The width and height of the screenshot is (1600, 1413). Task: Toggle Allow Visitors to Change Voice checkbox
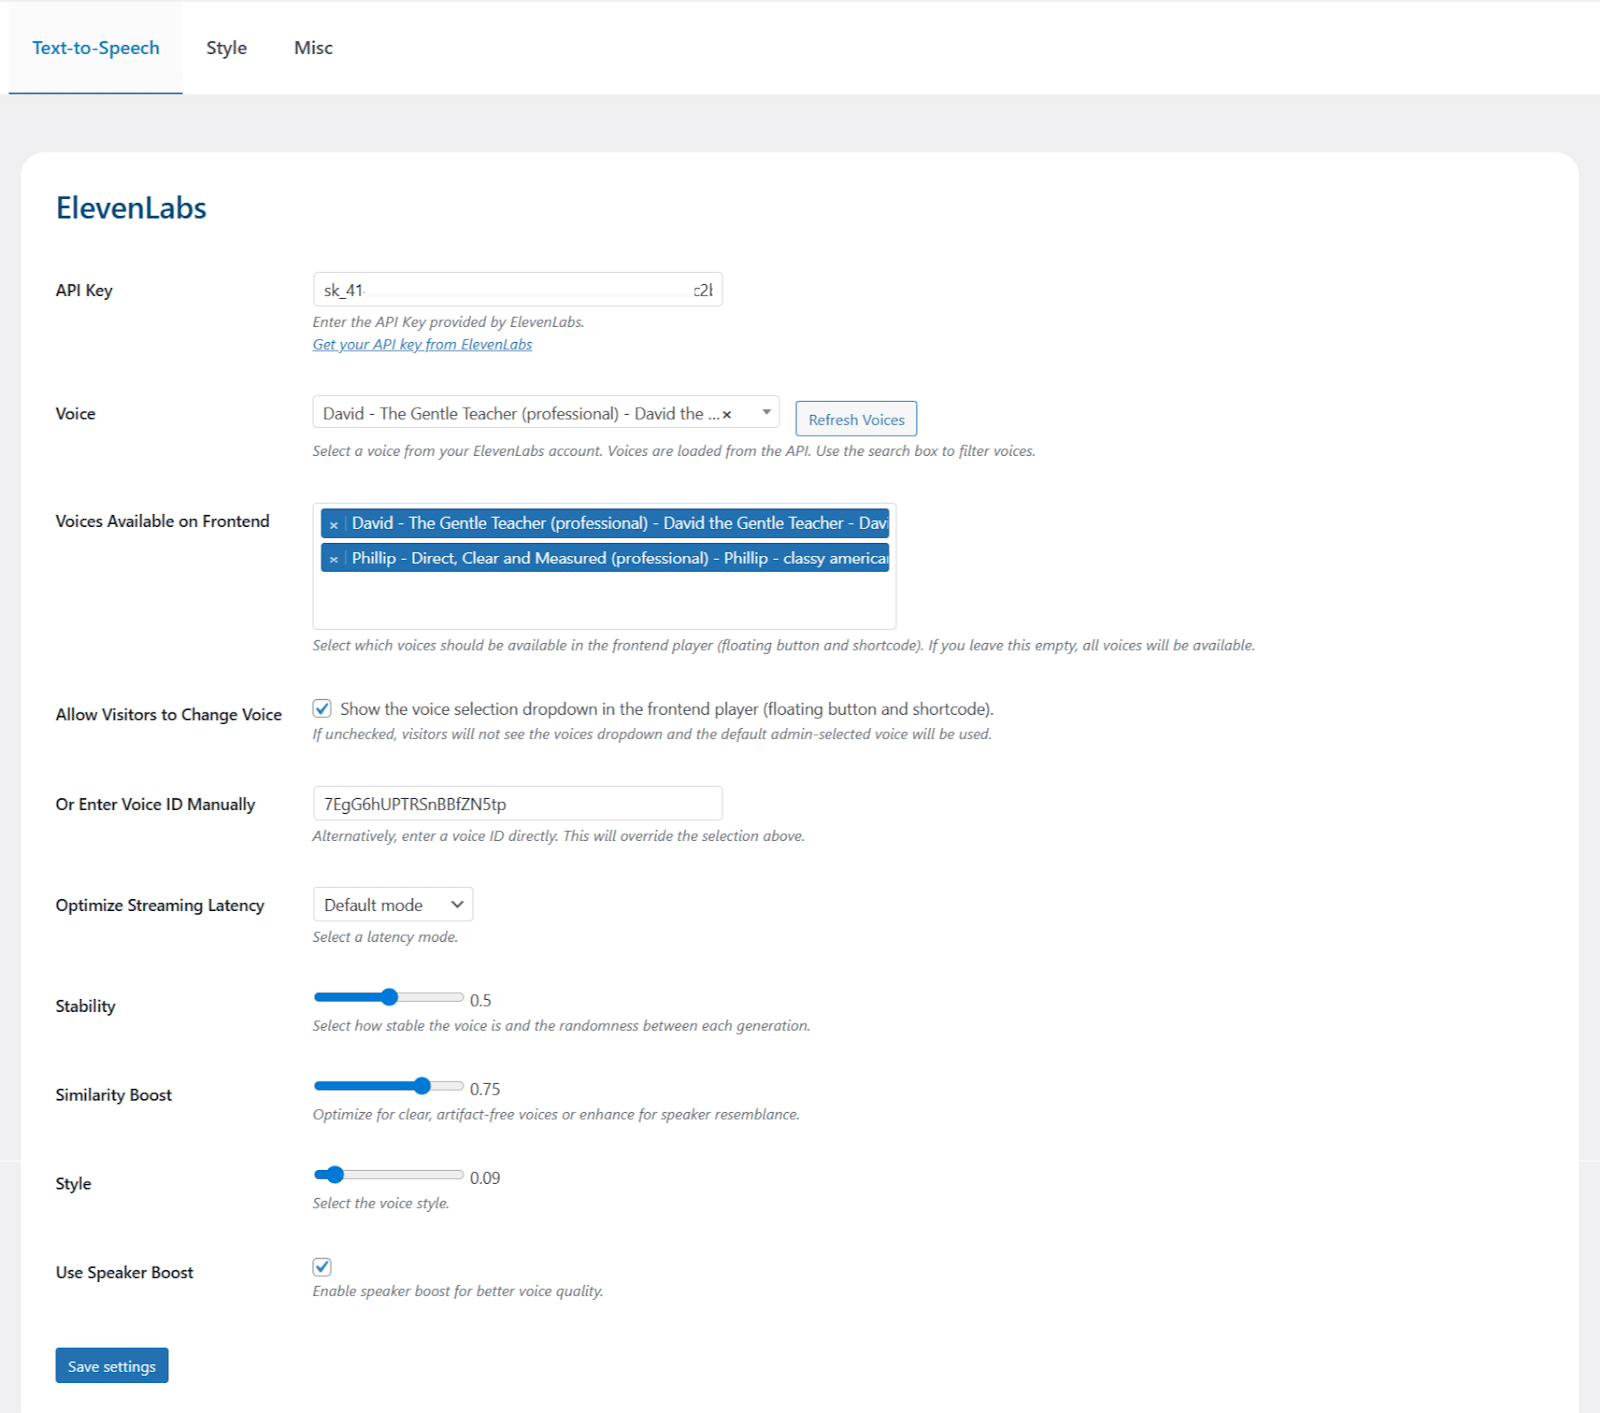322,709
